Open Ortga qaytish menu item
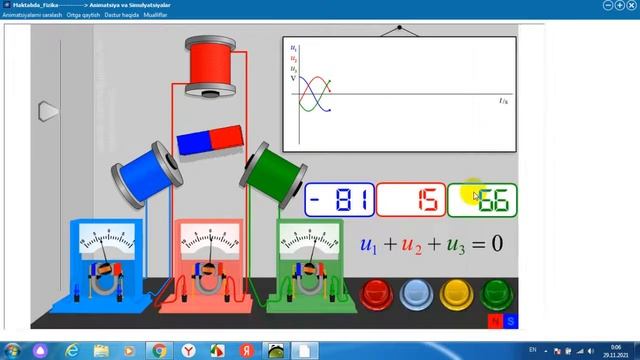This screenshot has width=640, height=360. [83, 15]
